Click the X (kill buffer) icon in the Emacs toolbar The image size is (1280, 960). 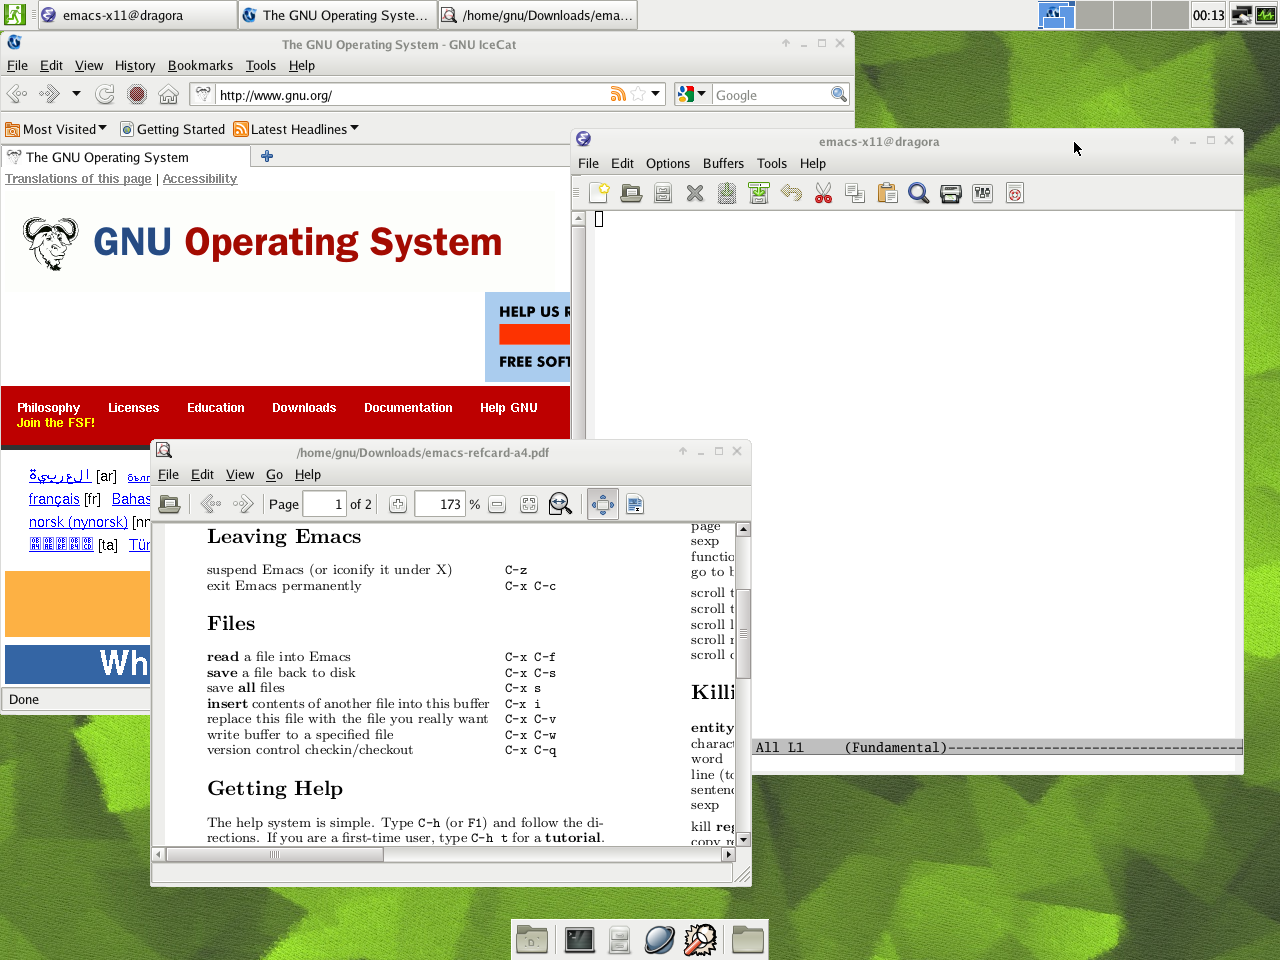point(695,193)
